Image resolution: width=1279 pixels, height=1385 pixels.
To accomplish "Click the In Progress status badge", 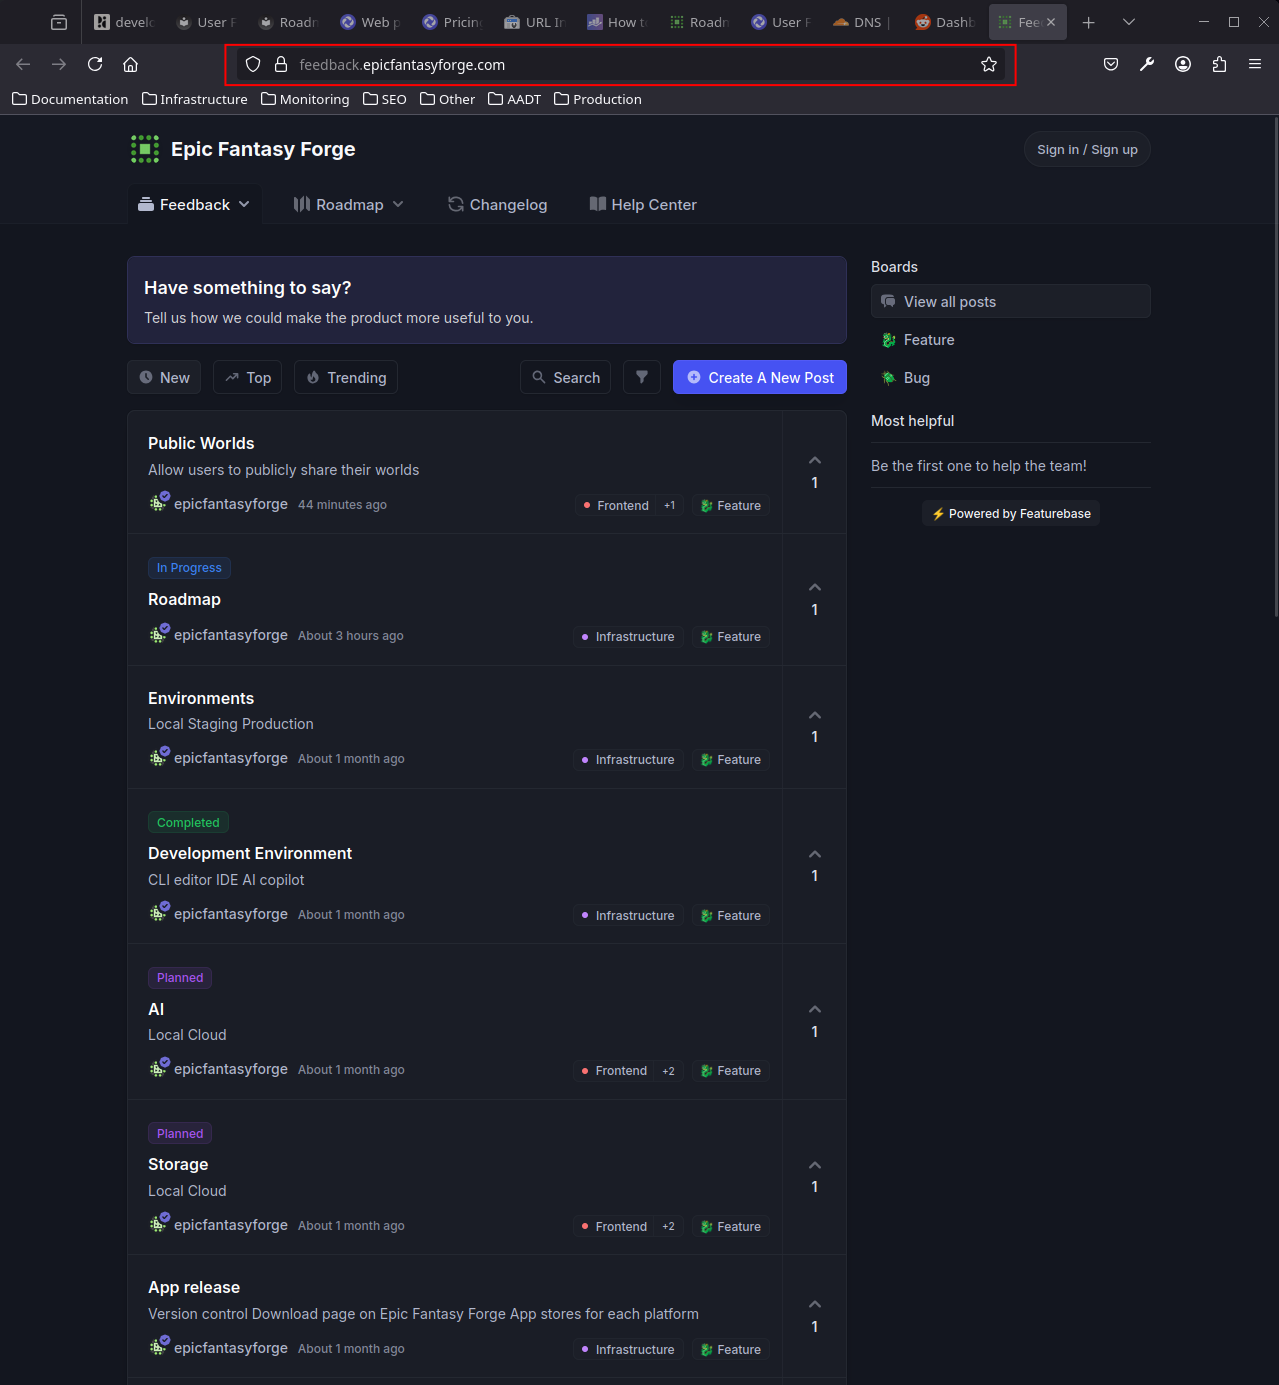I will tap(189, 568).
